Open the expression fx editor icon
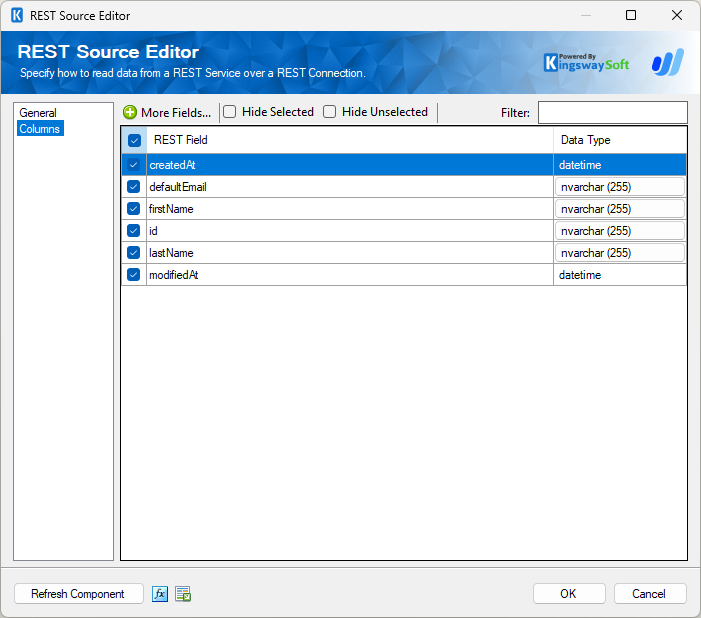 (x=160, y=594)
